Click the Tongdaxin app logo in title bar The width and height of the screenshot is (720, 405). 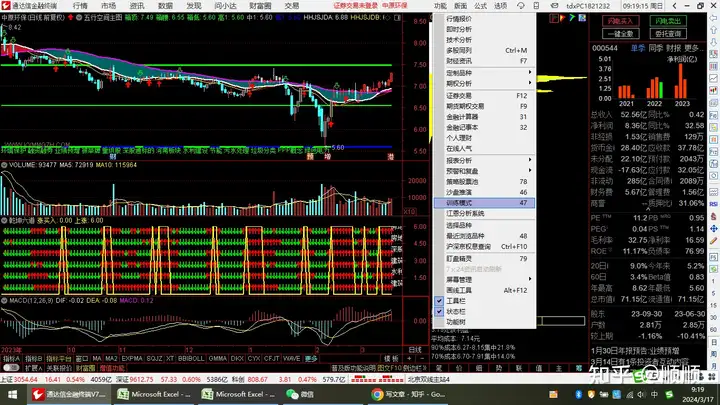[6, 6]
